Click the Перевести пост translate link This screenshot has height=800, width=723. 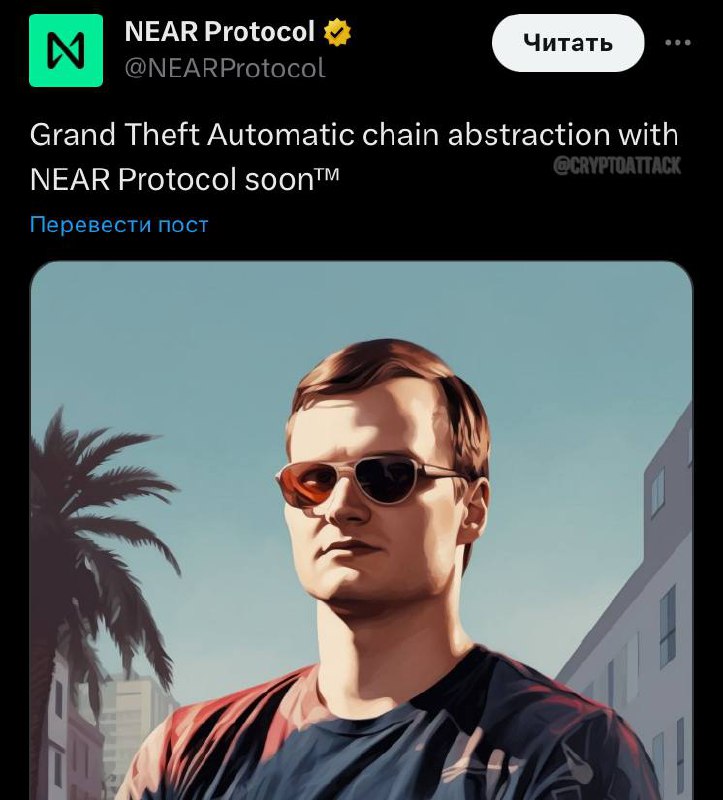[x=119, y=224]
